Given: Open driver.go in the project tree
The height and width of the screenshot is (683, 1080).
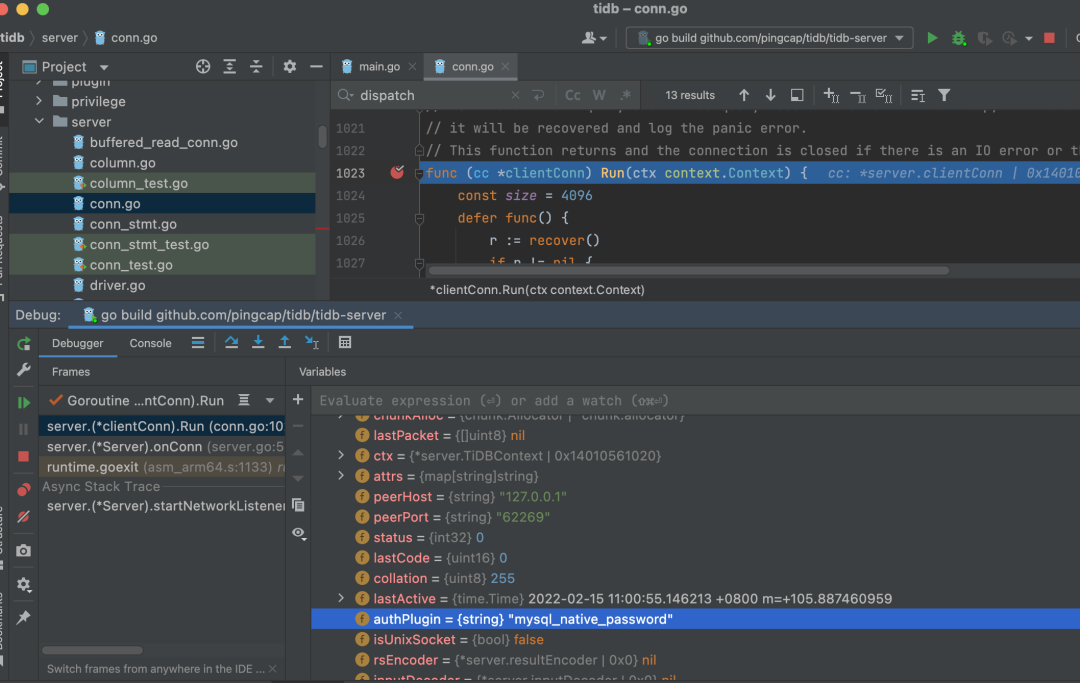Looking at the screenshot, I should click(117, 286).
